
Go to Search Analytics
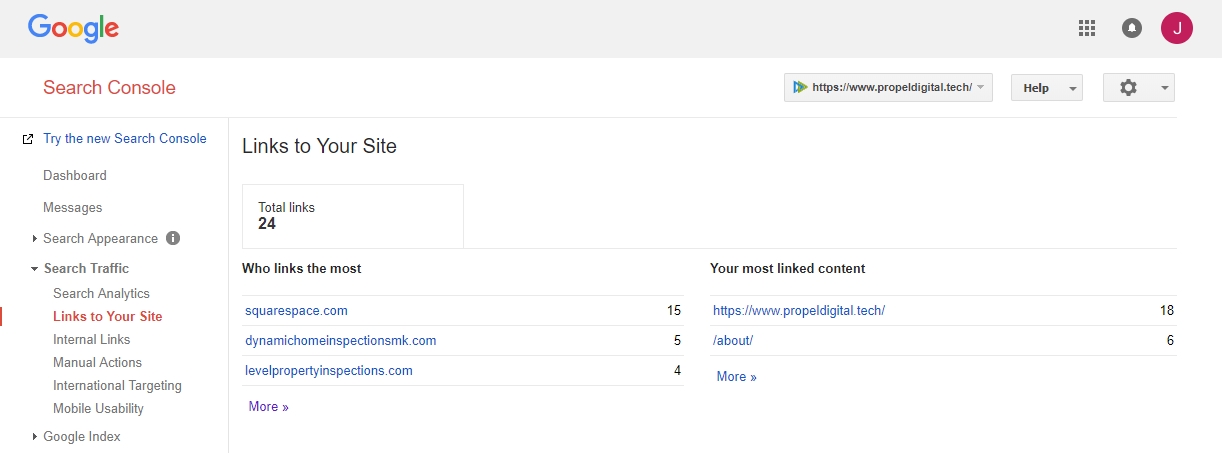(x=102, y=293)
